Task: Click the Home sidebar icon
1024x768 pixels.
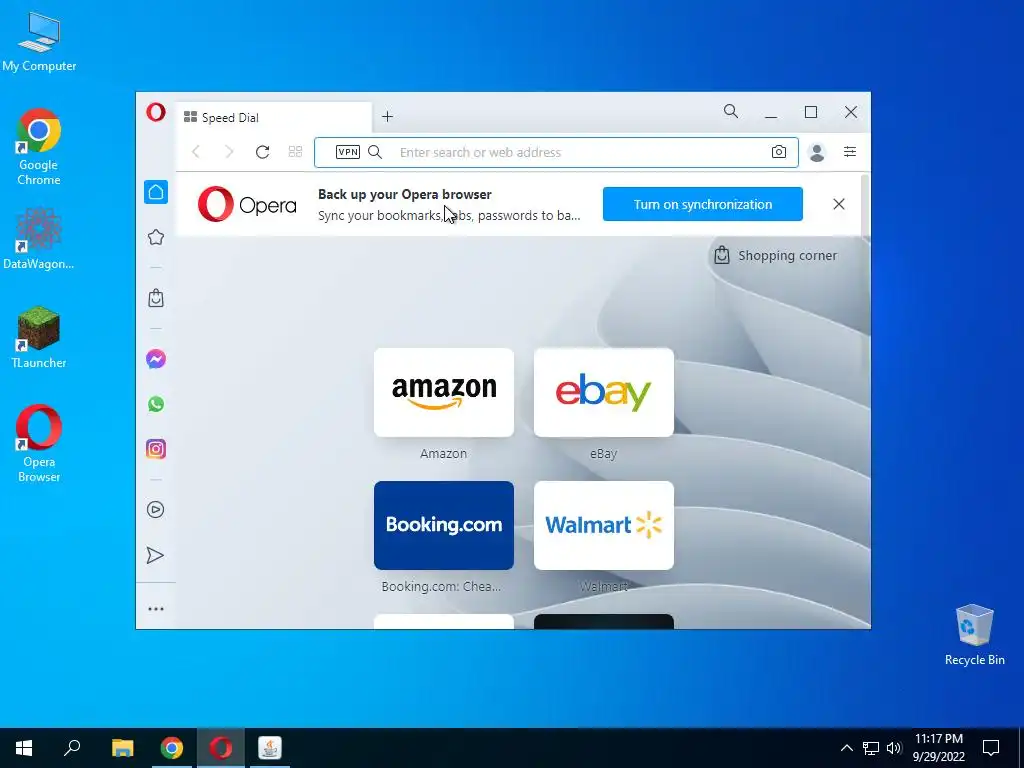Action: click(x=156, y=192)
